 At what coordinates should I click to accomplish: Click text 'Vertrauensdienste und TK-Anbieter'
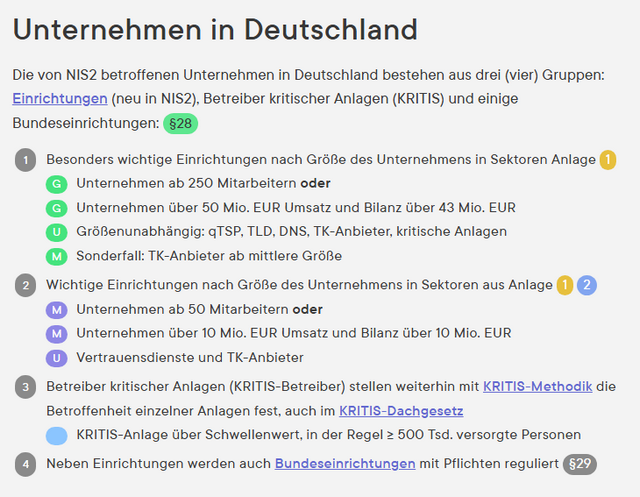(190, 357)
